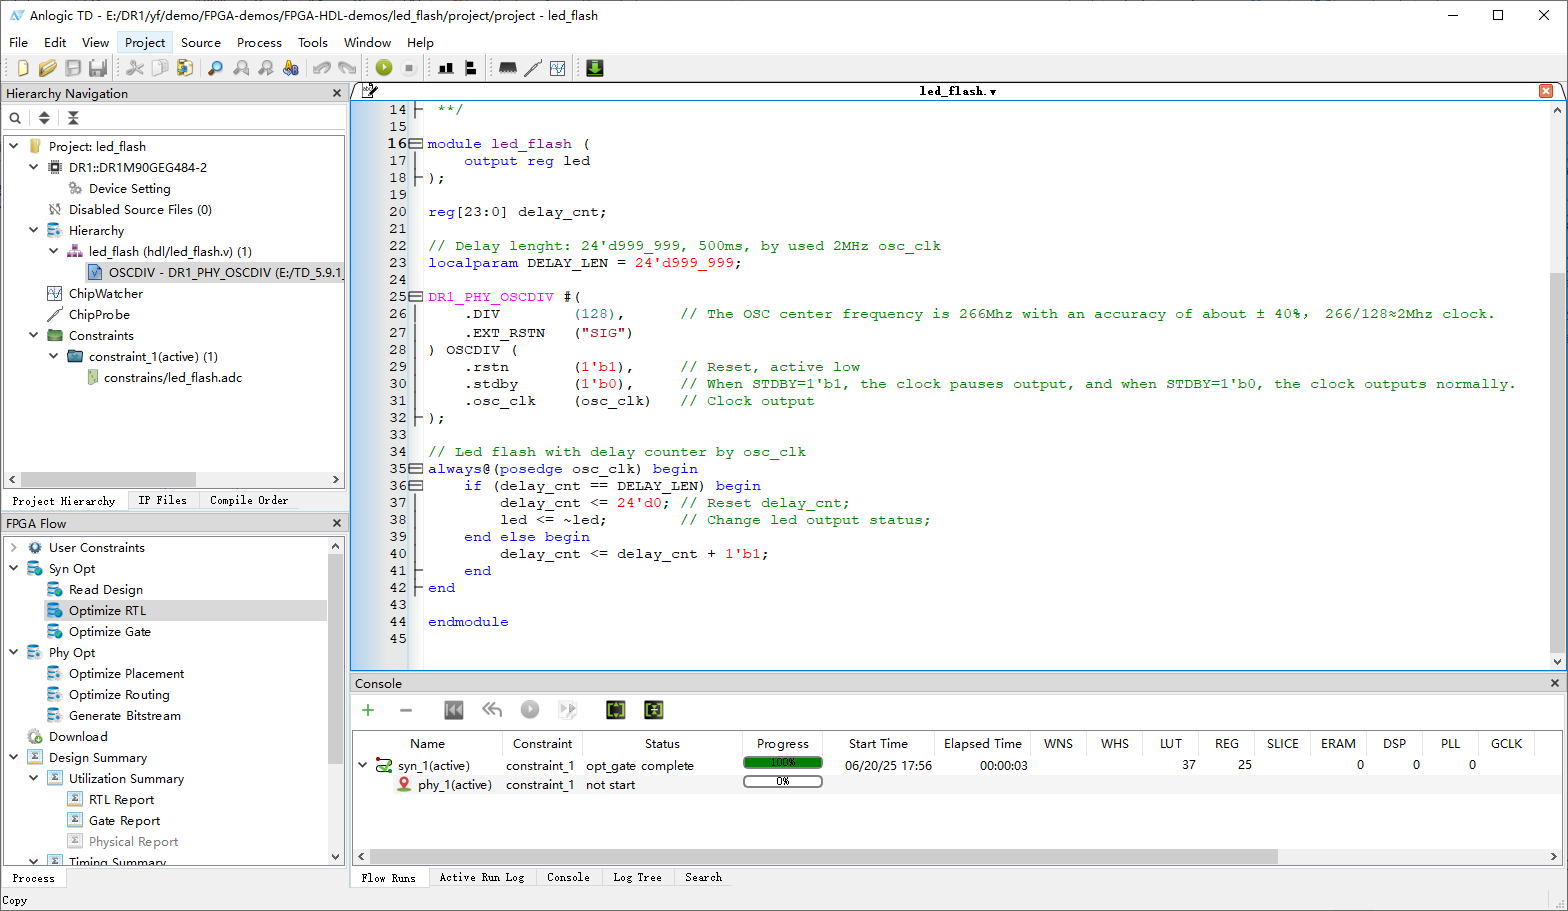Click the green collapse-all runs icon
Viewport: 1568px width, 911px height.
(x=654, y=710)
